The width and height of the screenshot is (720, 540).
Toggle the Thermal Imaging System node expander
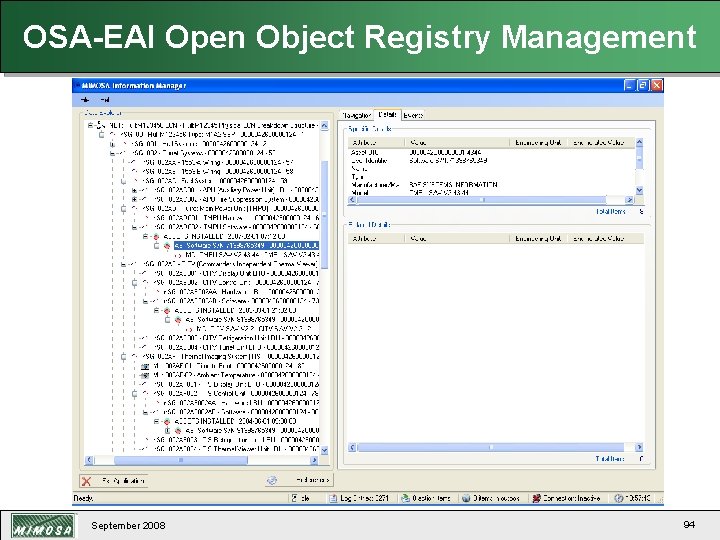pyautogui.click(x=124, y=357)
